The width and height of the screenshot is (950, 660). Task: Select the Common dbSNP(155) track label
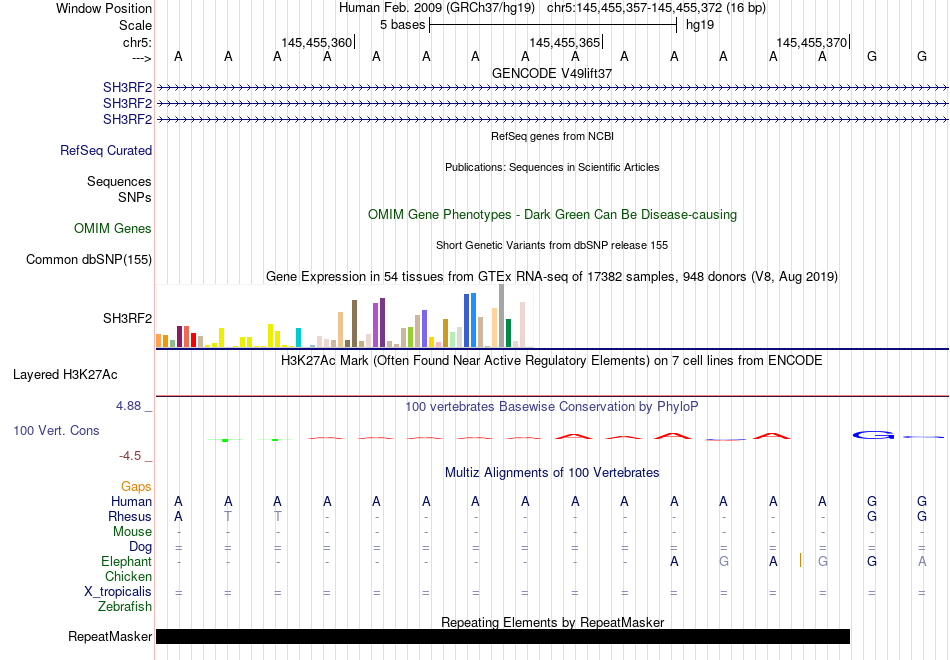[x=89, y=259]
